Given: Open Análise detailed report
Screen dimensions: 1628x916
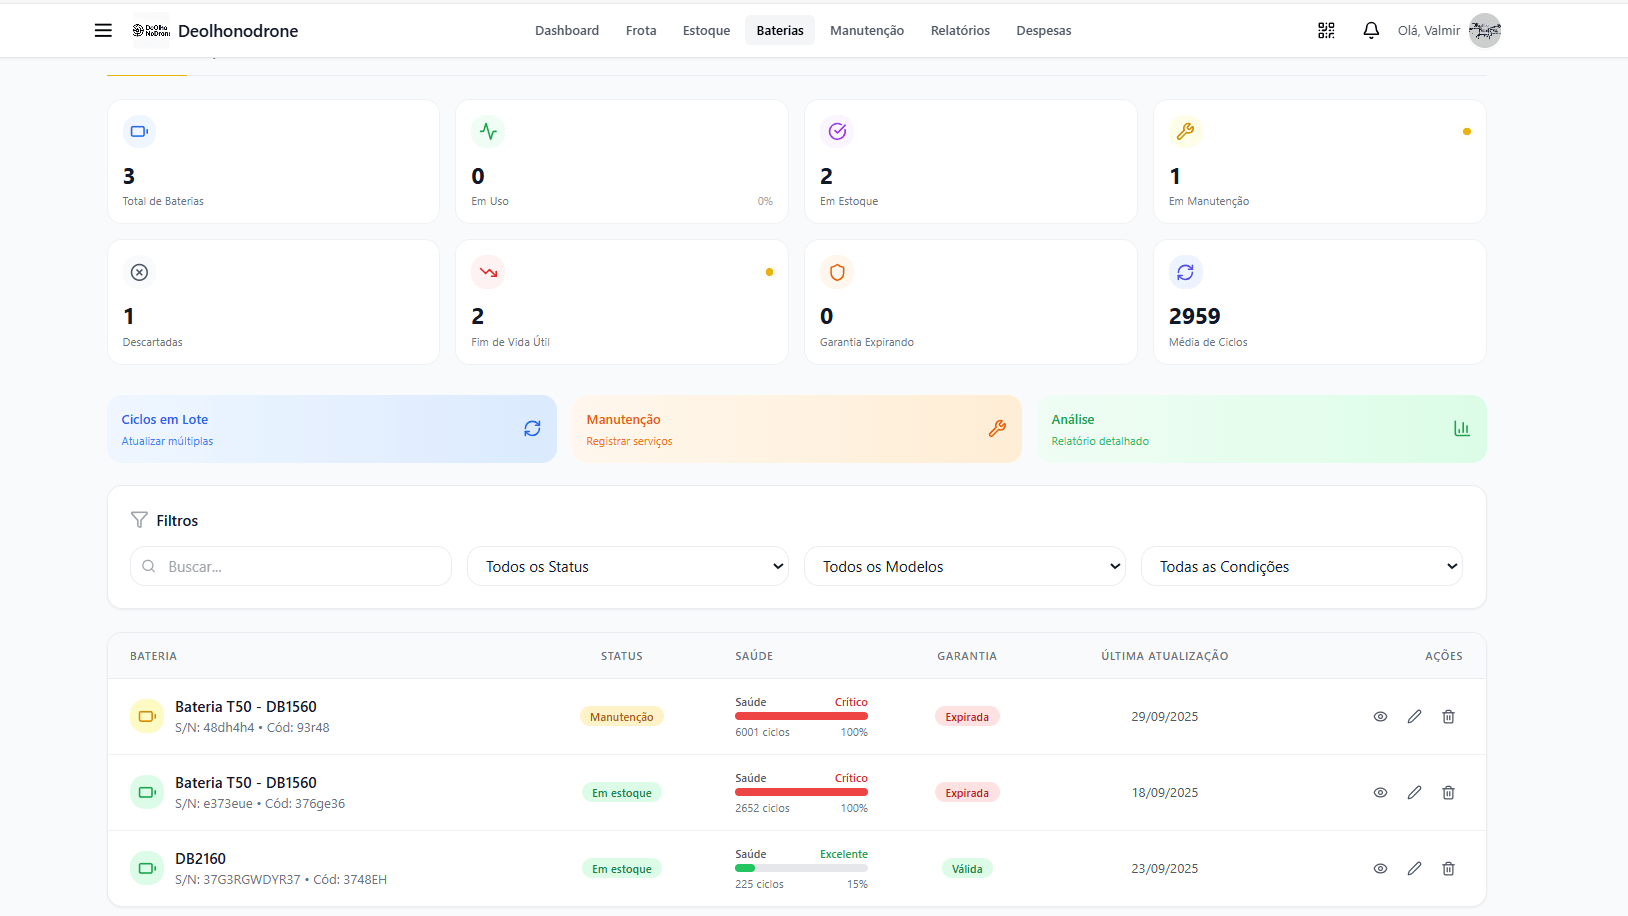Looking at the screenshot, I should click(1261, 429).
